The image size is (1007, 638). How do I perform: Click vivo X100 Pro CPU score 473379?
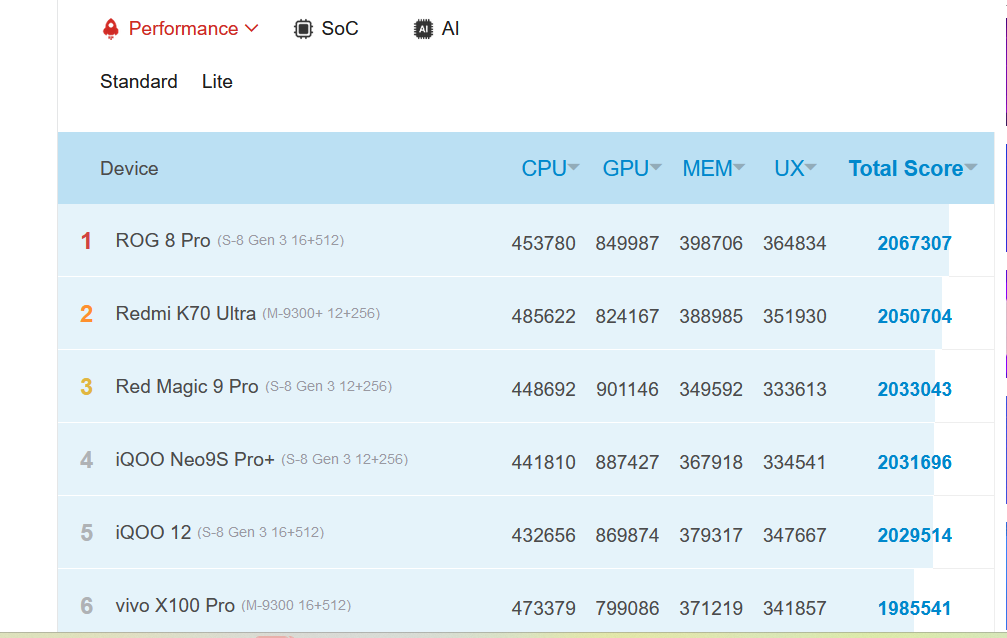(x=543, y=608)
